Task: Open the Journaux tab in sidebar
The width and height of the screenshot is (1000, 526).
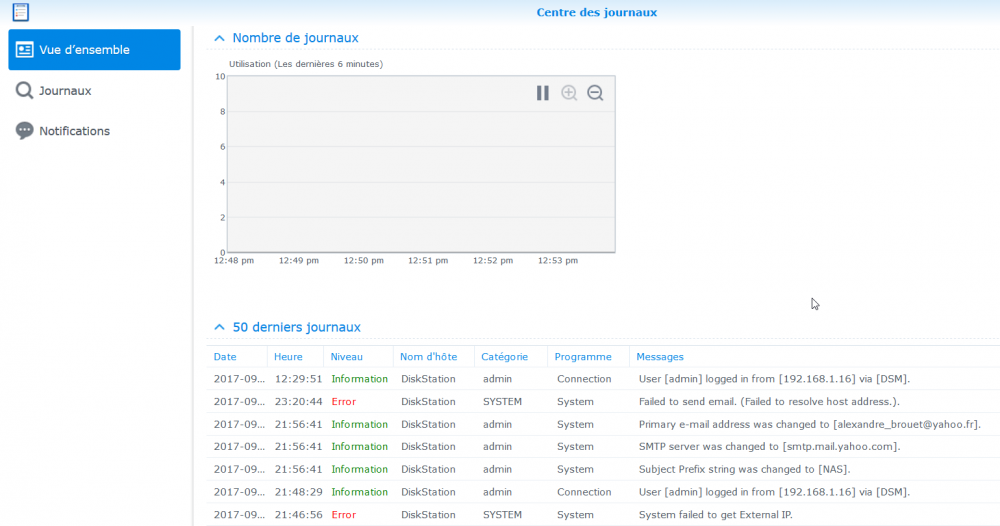Action: click(65, 91)
